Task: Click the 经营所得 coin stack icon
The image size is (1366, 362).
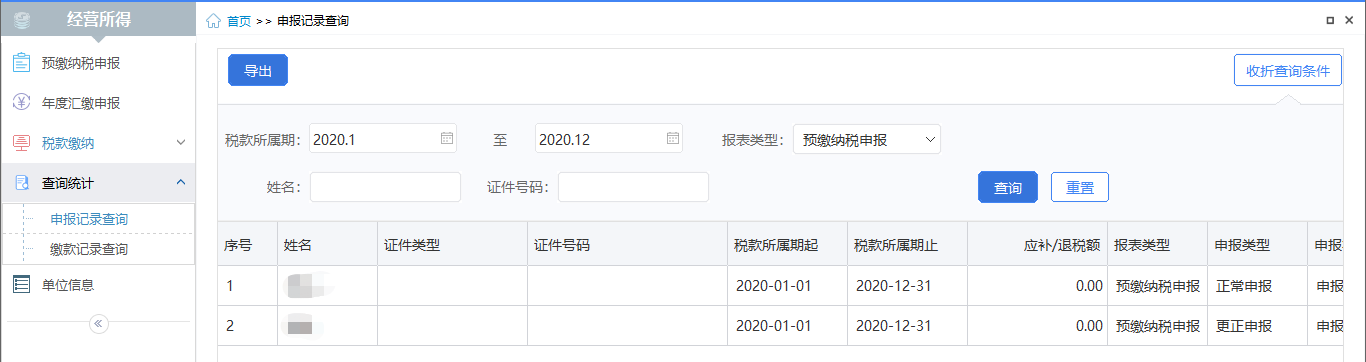Action: pos(23,19)
